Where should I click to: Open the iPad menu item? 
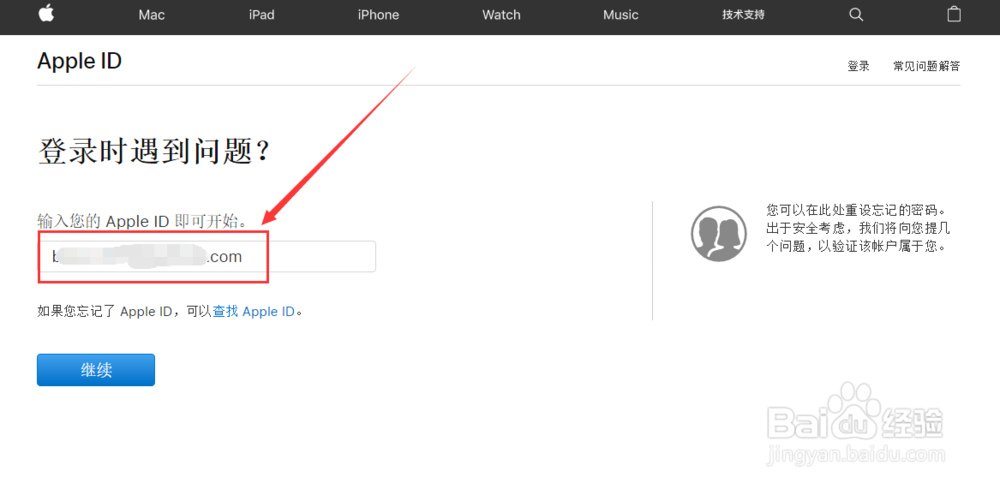[x=261, y=15]
